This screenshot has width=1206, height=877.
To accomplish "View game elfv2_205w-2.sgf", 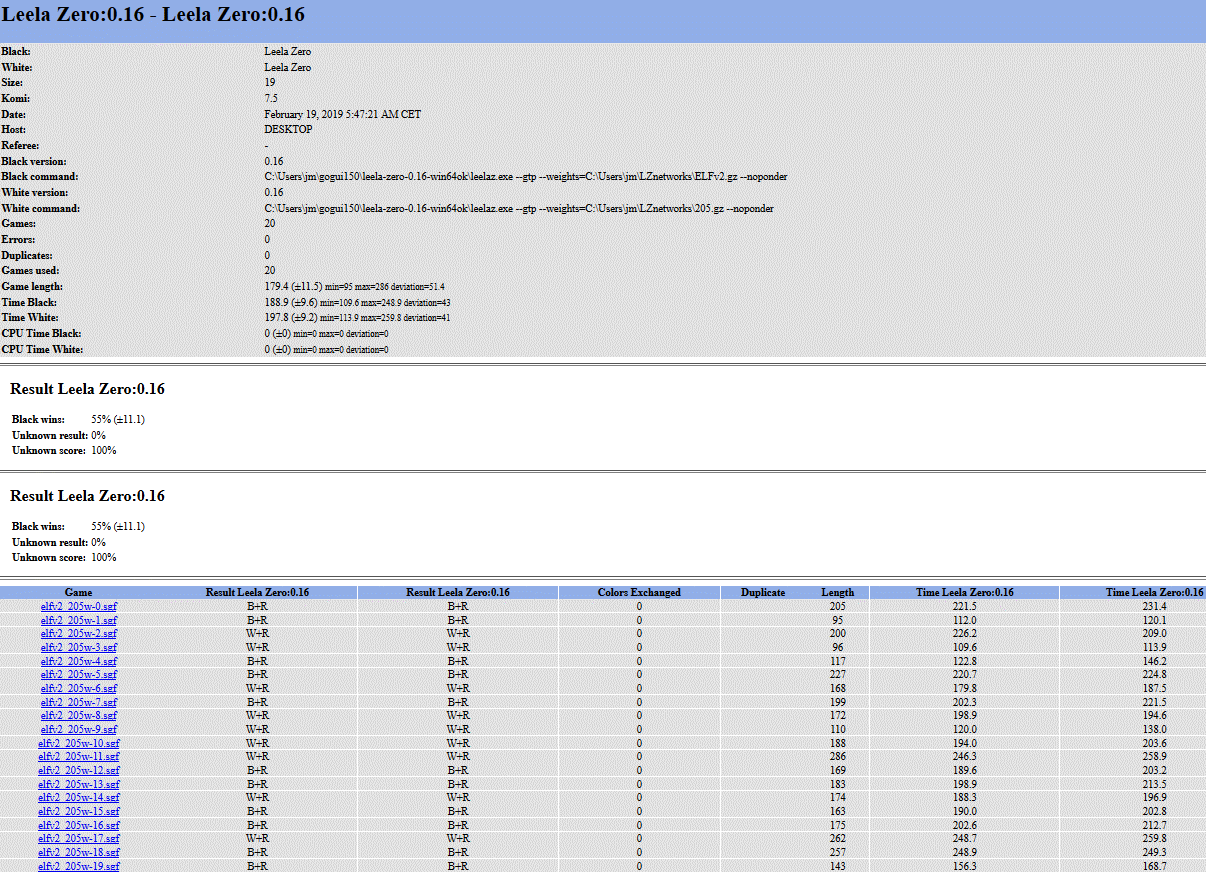I will (78, 634).
